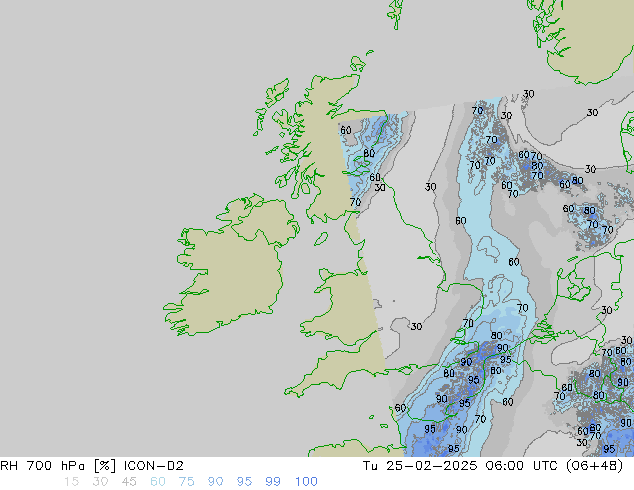Viewport: 634px width, 490px height.
Task: Click the '80' contour label over eastern Scotland
Action: (369, 154)
